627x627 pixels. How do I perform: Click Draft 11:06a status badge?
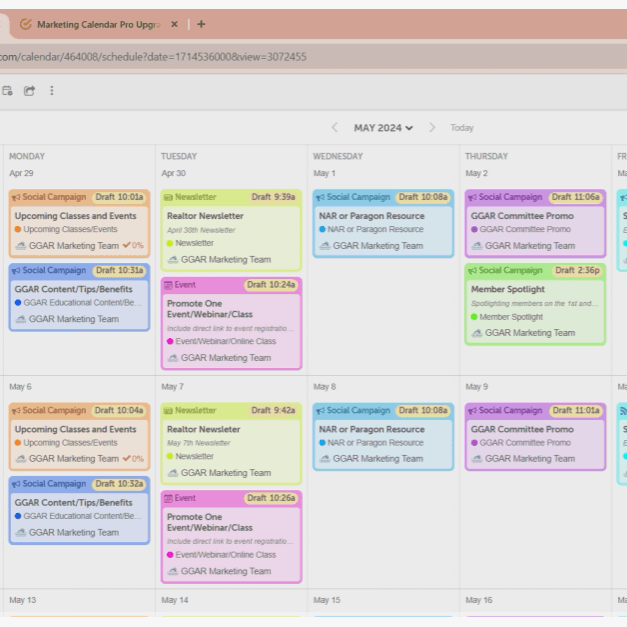(575, 197)
